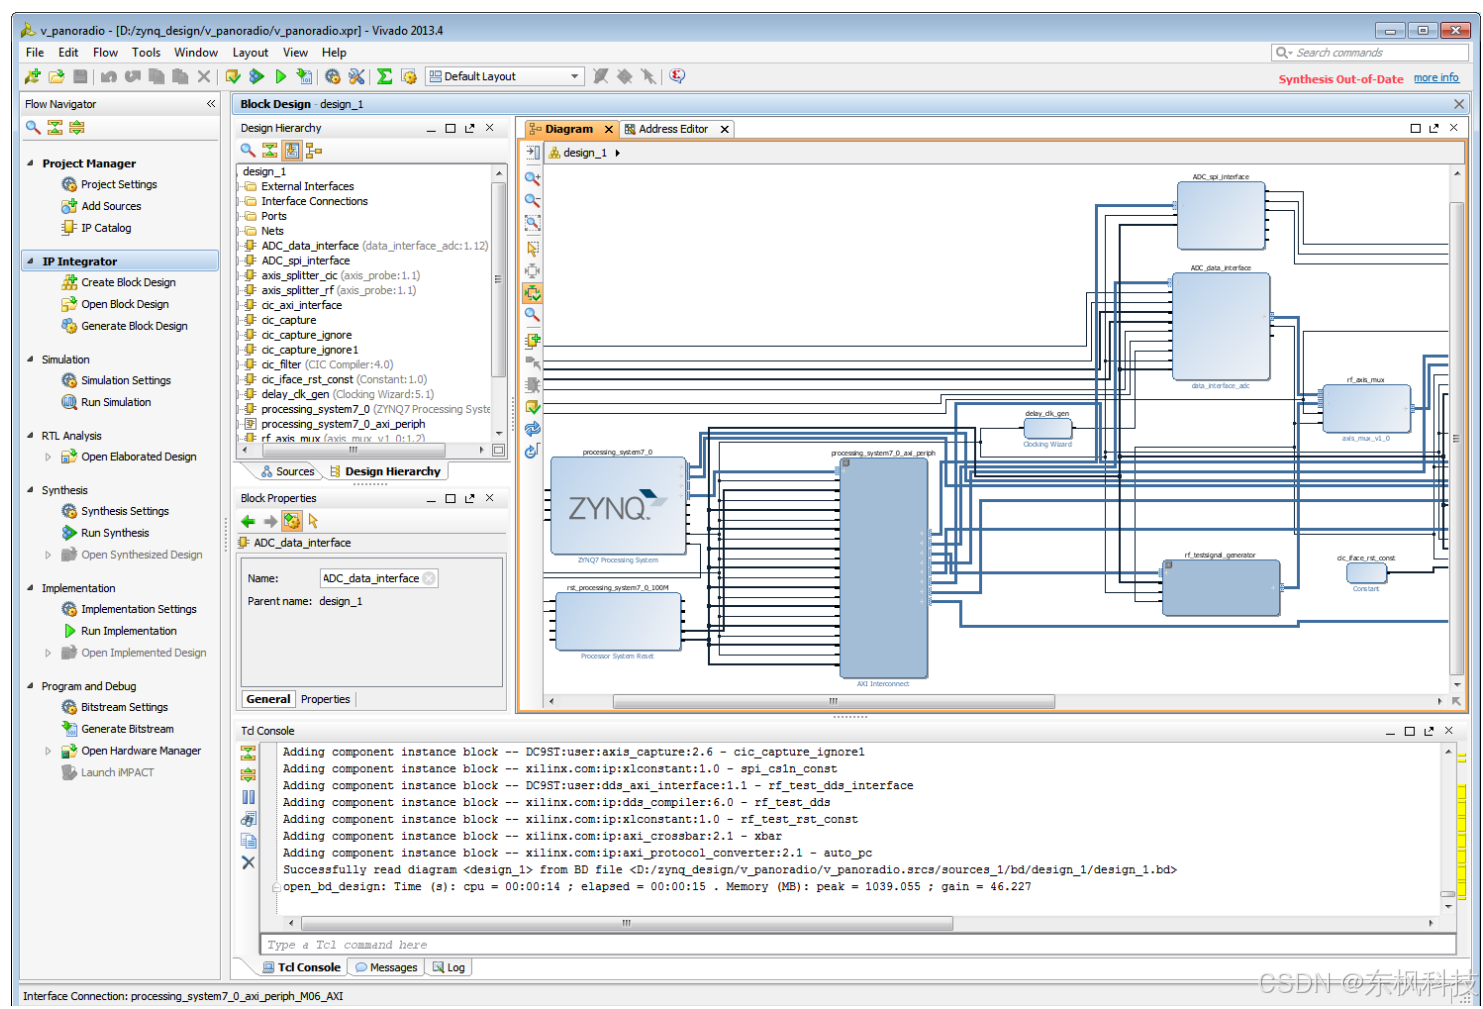The image size is (1483, 1009).
Task: Select the processing_system7_0_axi_periph interconnect block
Action: (x=883, y=568)
